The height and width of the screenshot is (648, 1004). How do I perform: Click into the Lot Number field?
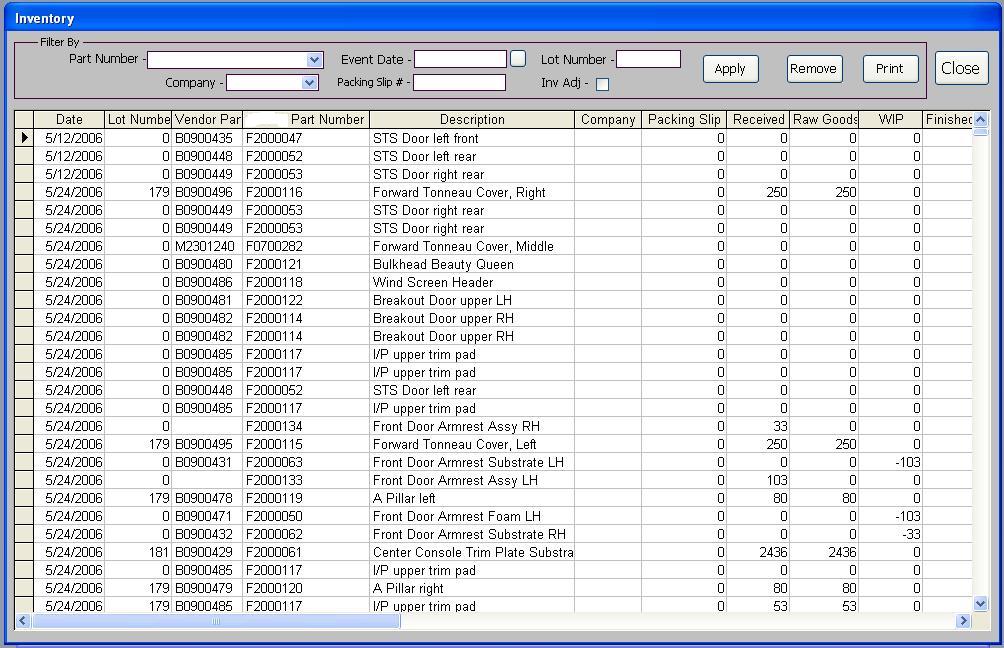tap(648, 60)
